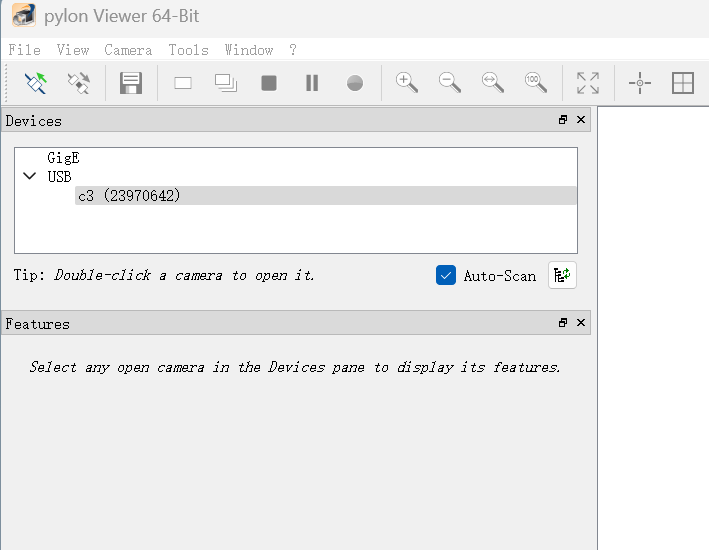Image resolution: width=709 pixels, height=550 pixels.
Task: Click the Save floppy disk icon
Action: (131, 83)
